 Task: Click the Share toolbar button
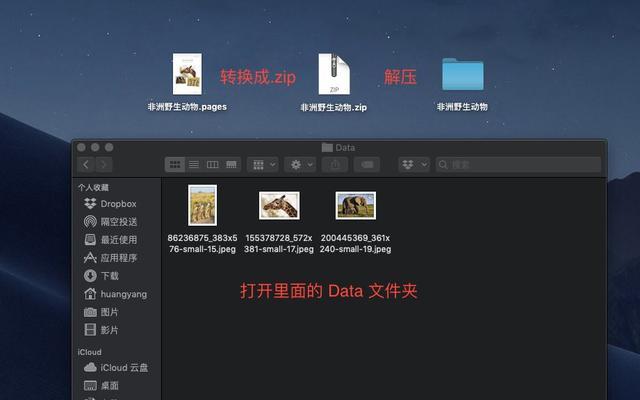335,164
